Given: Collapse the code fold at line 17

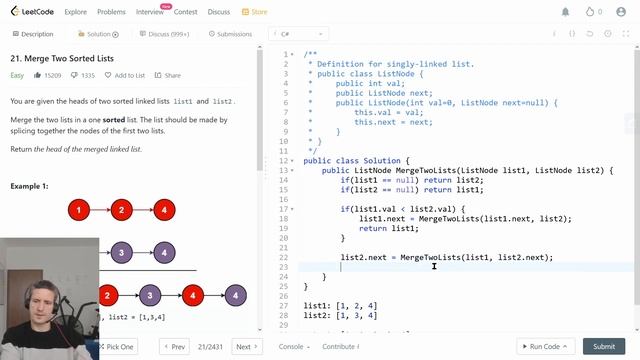Looking at the screenshot, I should click(x=292, y=209).
